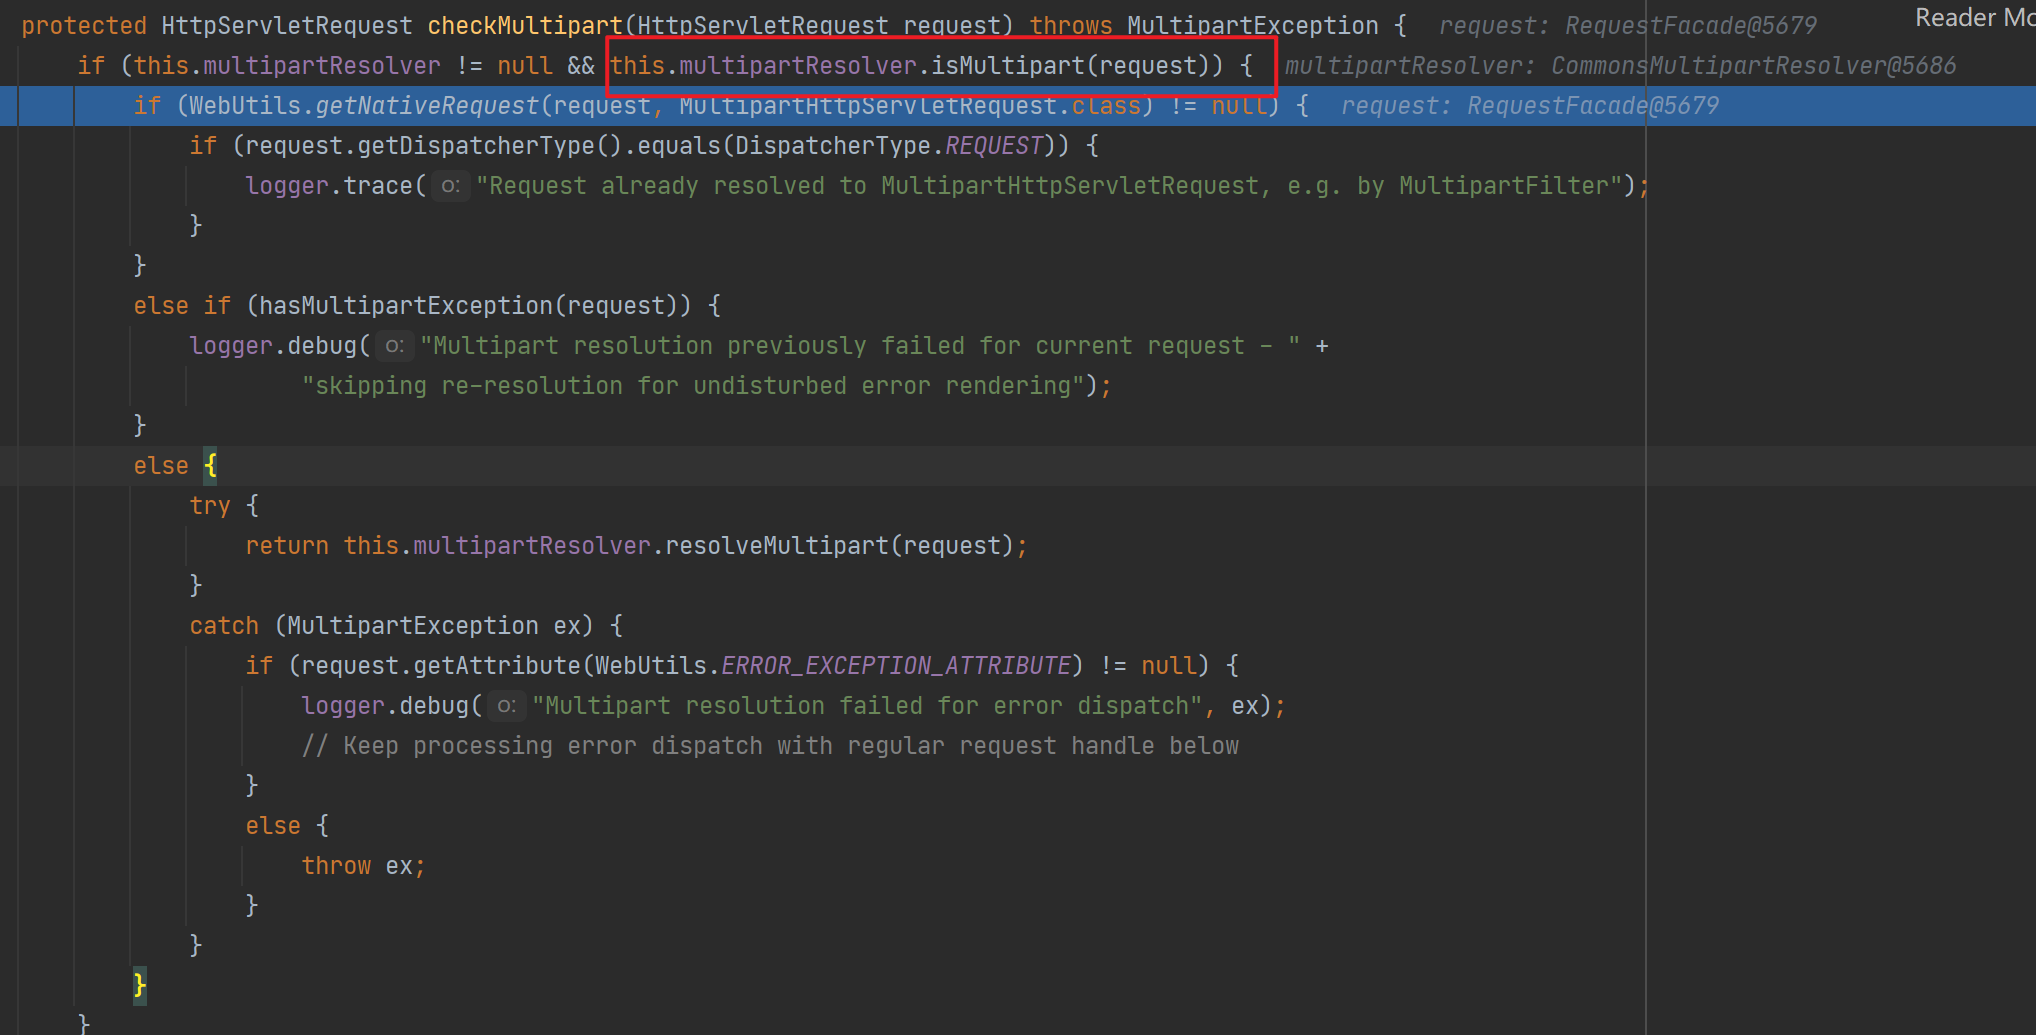Click the DispatcherType.REQUEST constant

[x=993, y=146]
